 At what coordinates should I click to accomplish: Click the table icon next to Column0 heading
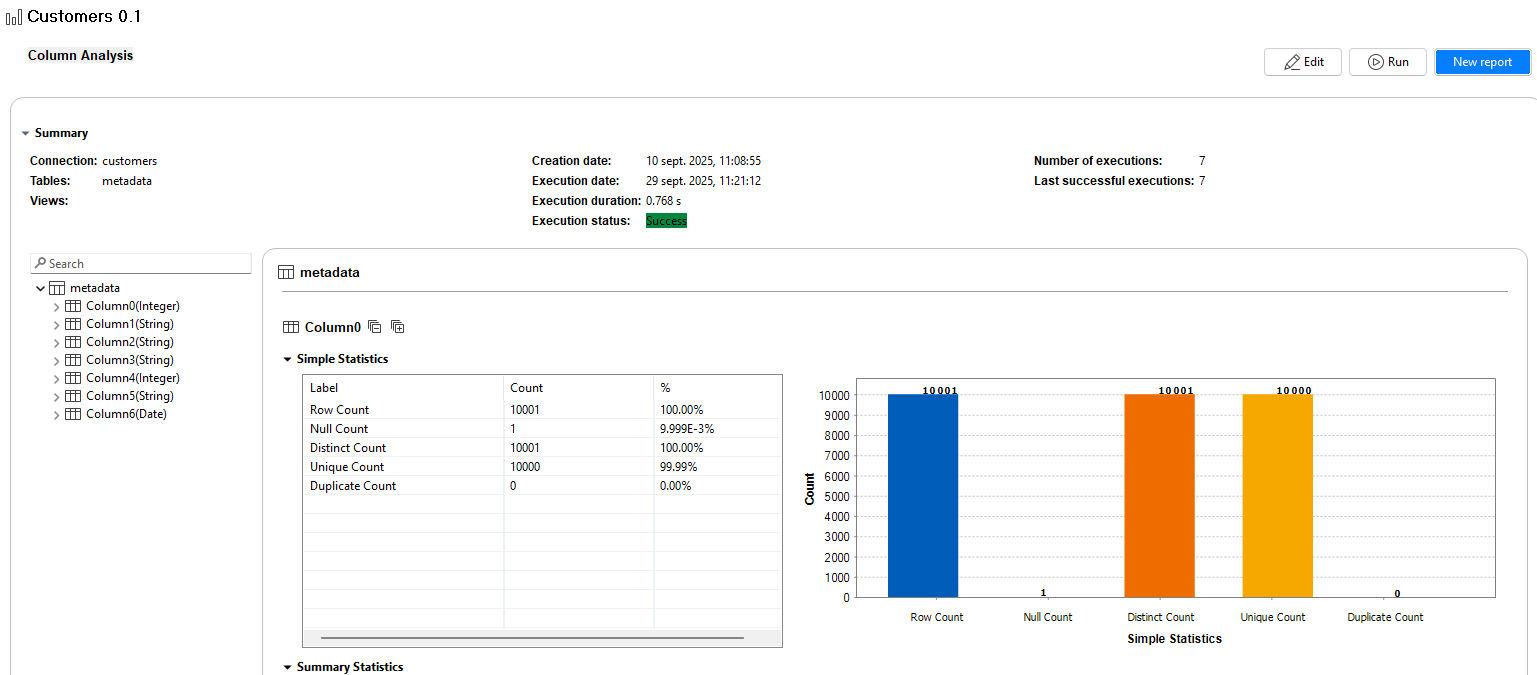(290, 327)
